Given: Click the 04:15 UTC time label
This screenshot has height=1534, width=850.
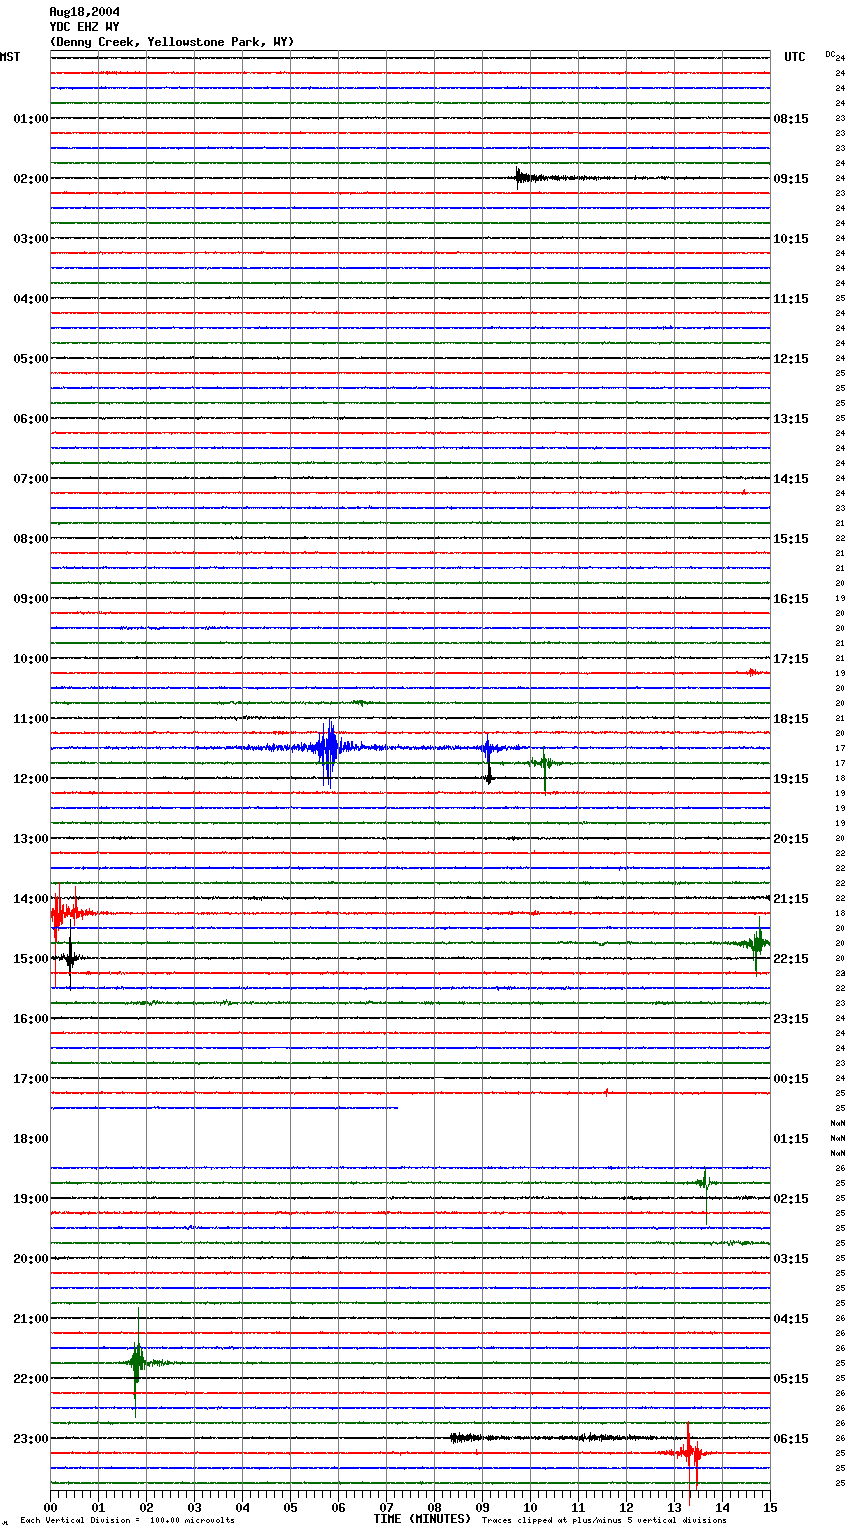Looking at the screenshot, I should 791,1319.
